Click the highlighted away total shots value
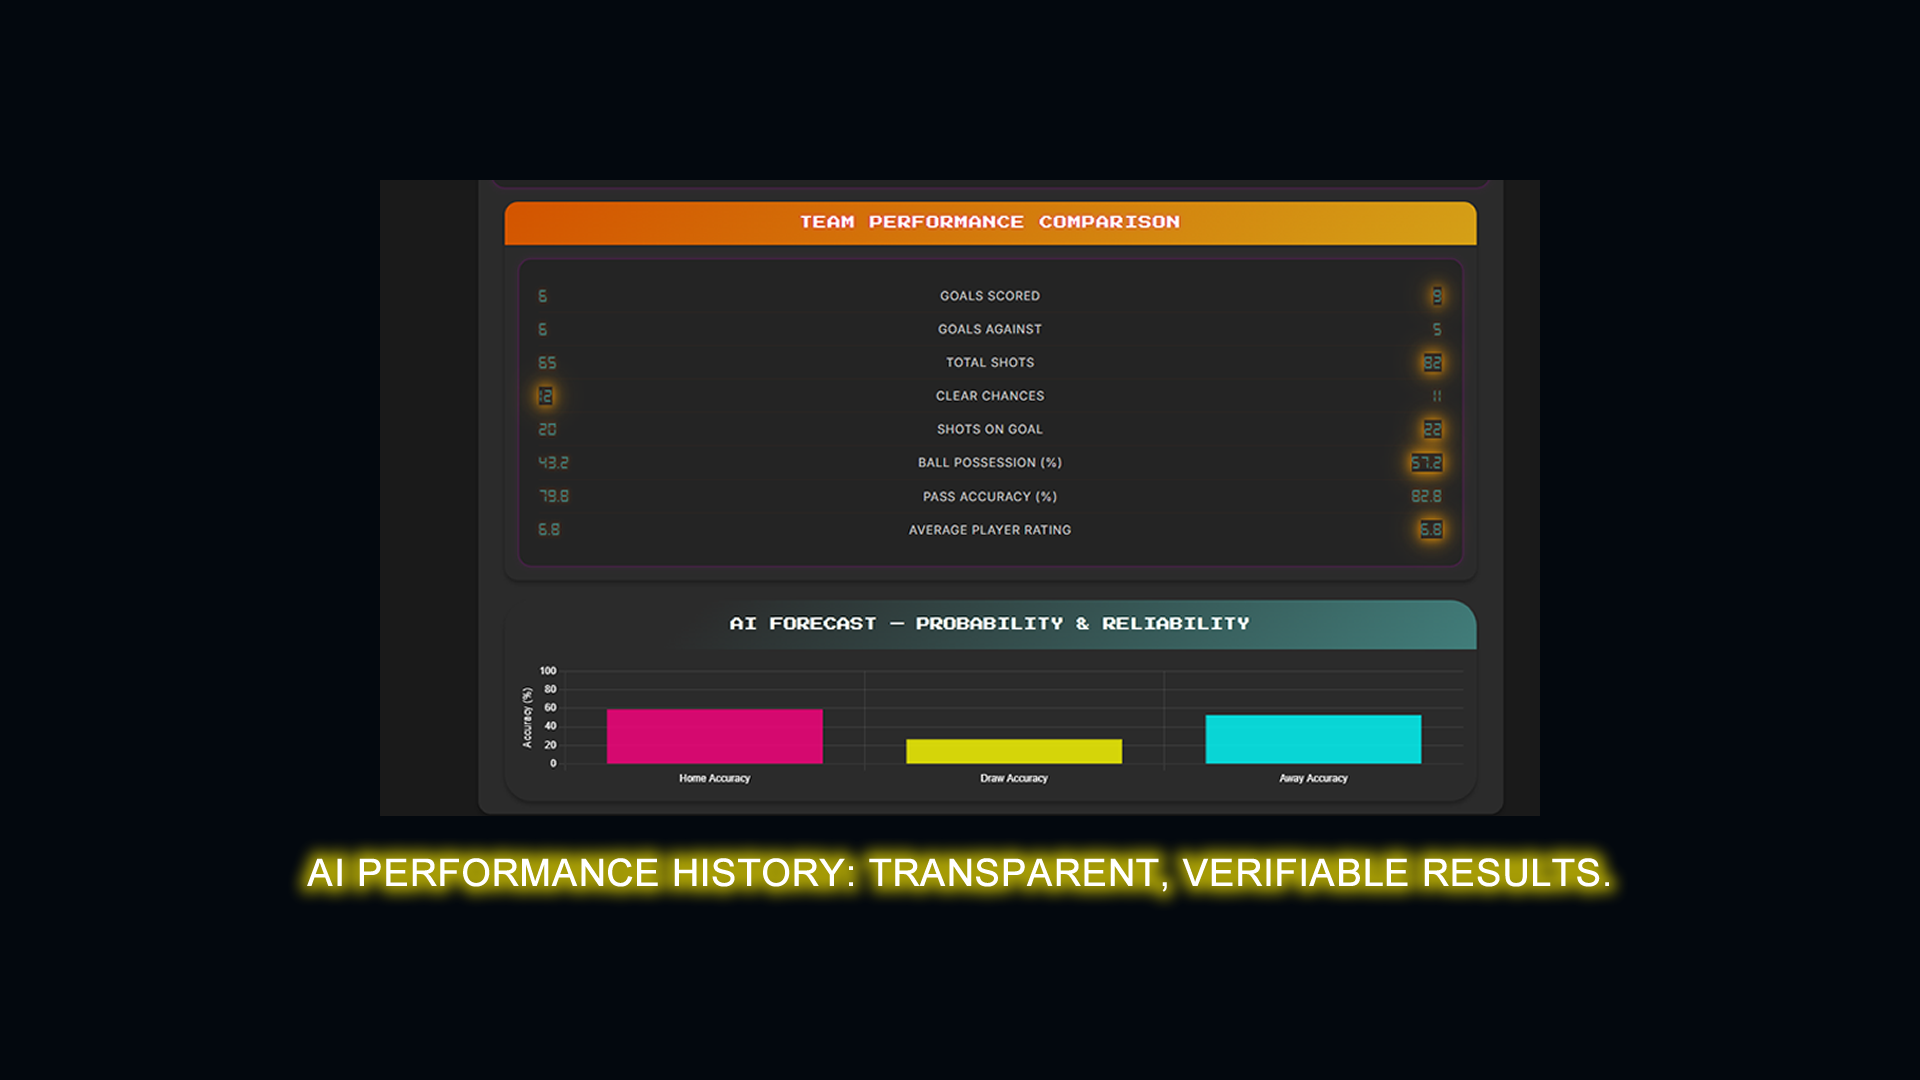This screenshot has width=1920, height=1080. tap(1432, 363)
